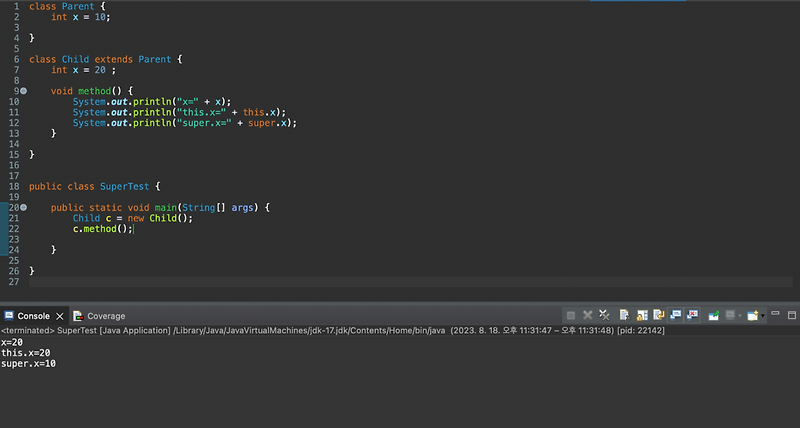
Task: Collapse the main method fold marker at line 20
Action: [23, 208]
